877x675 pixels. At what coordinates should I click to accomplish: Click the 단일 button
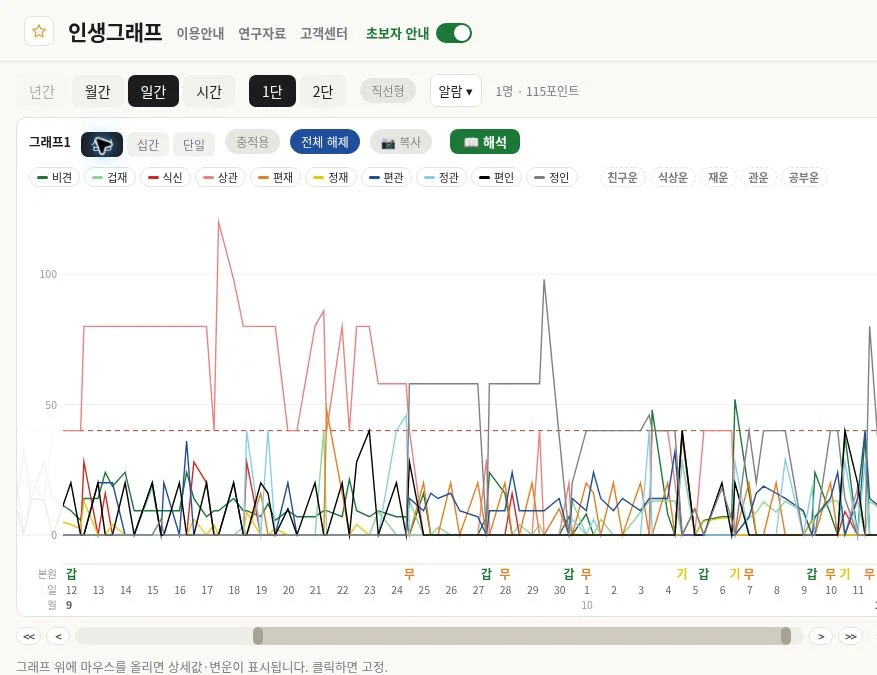(x=194, y=145)
